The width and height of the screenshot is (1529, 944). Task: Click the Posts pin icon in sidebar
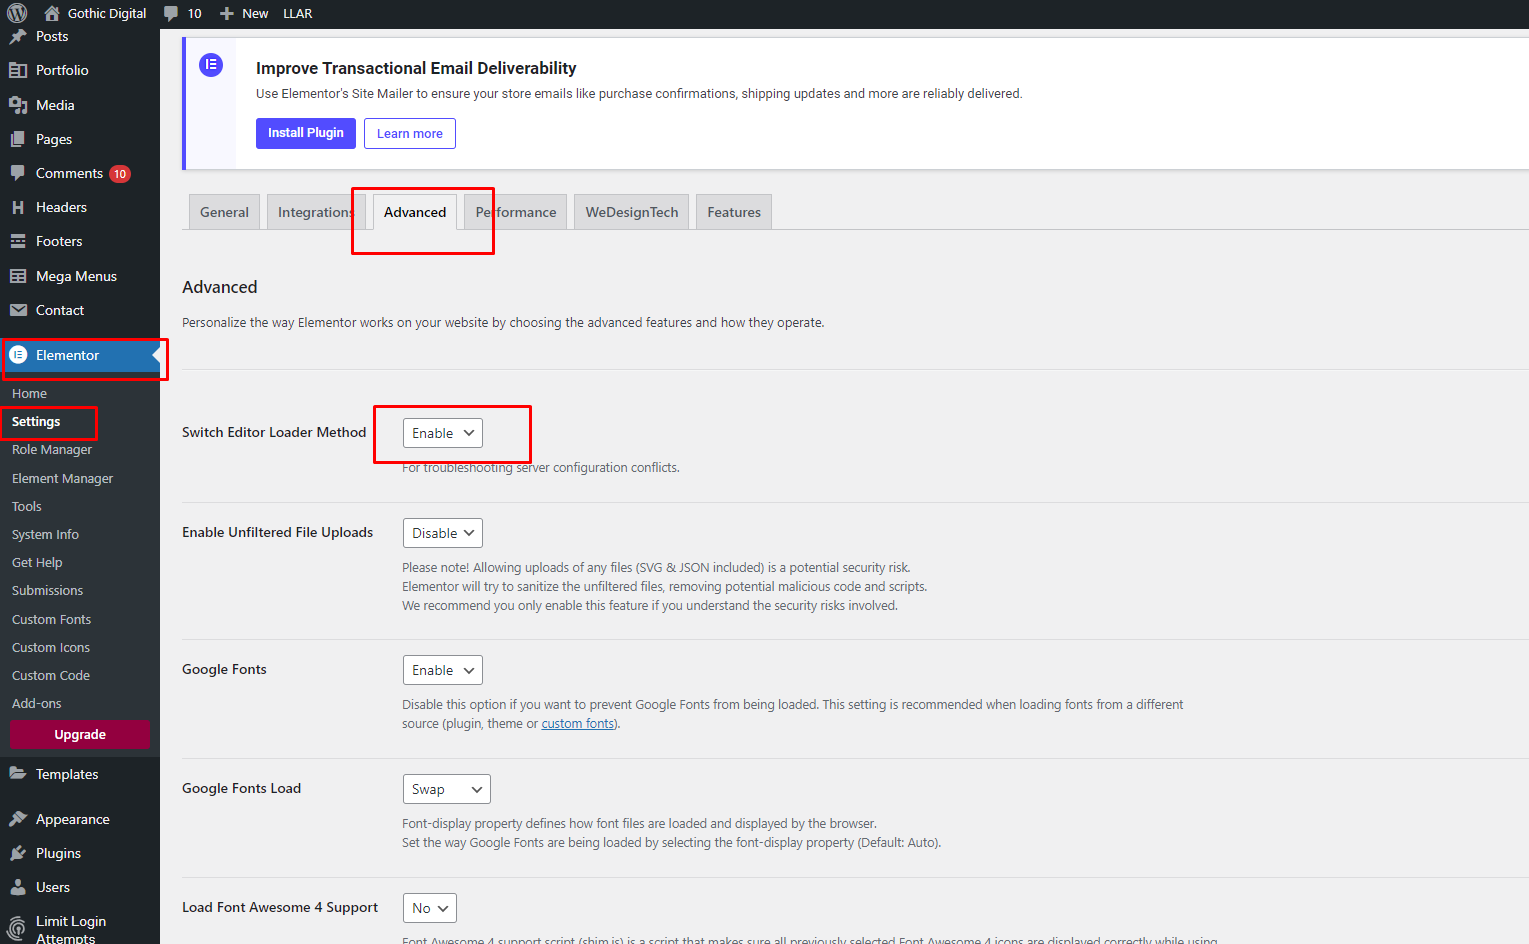tap(18, 37)
